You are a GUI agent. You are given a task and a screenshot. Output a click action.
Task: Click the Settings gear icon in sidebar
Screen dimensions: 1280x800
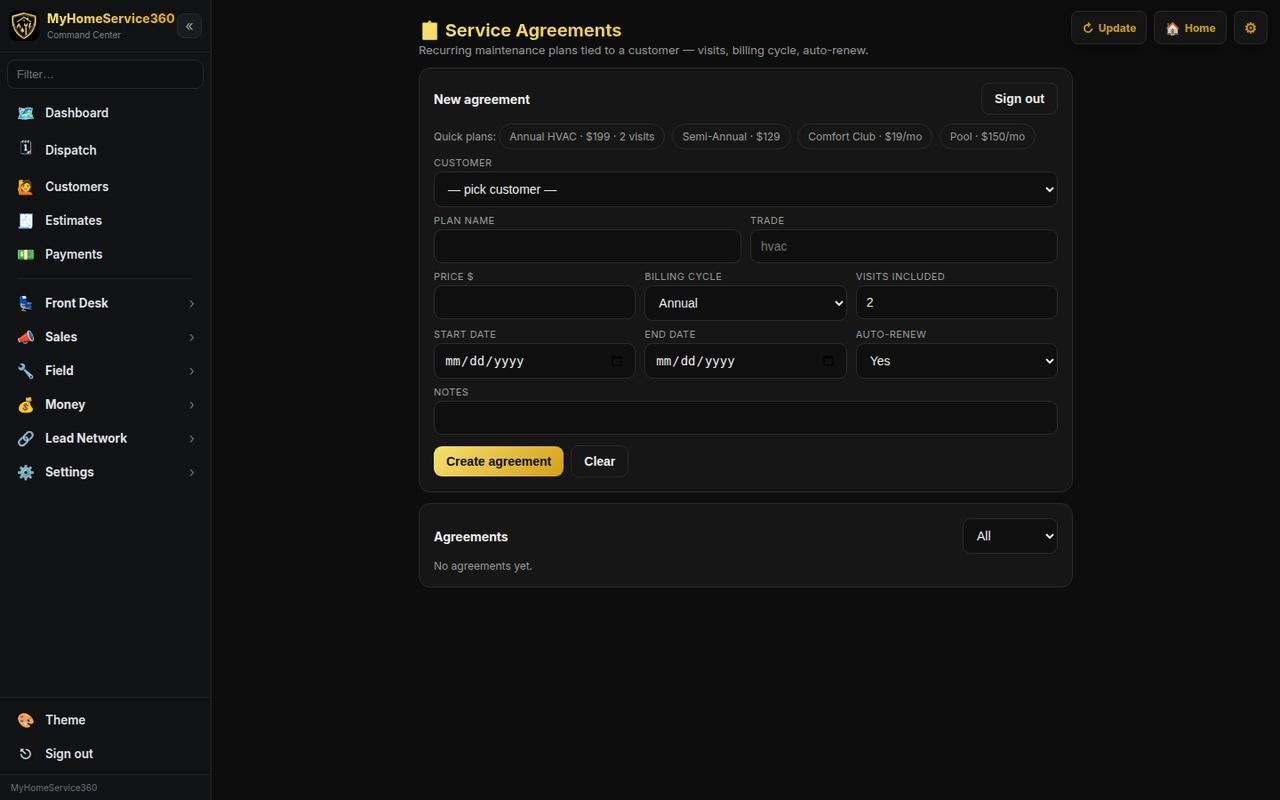26,473
